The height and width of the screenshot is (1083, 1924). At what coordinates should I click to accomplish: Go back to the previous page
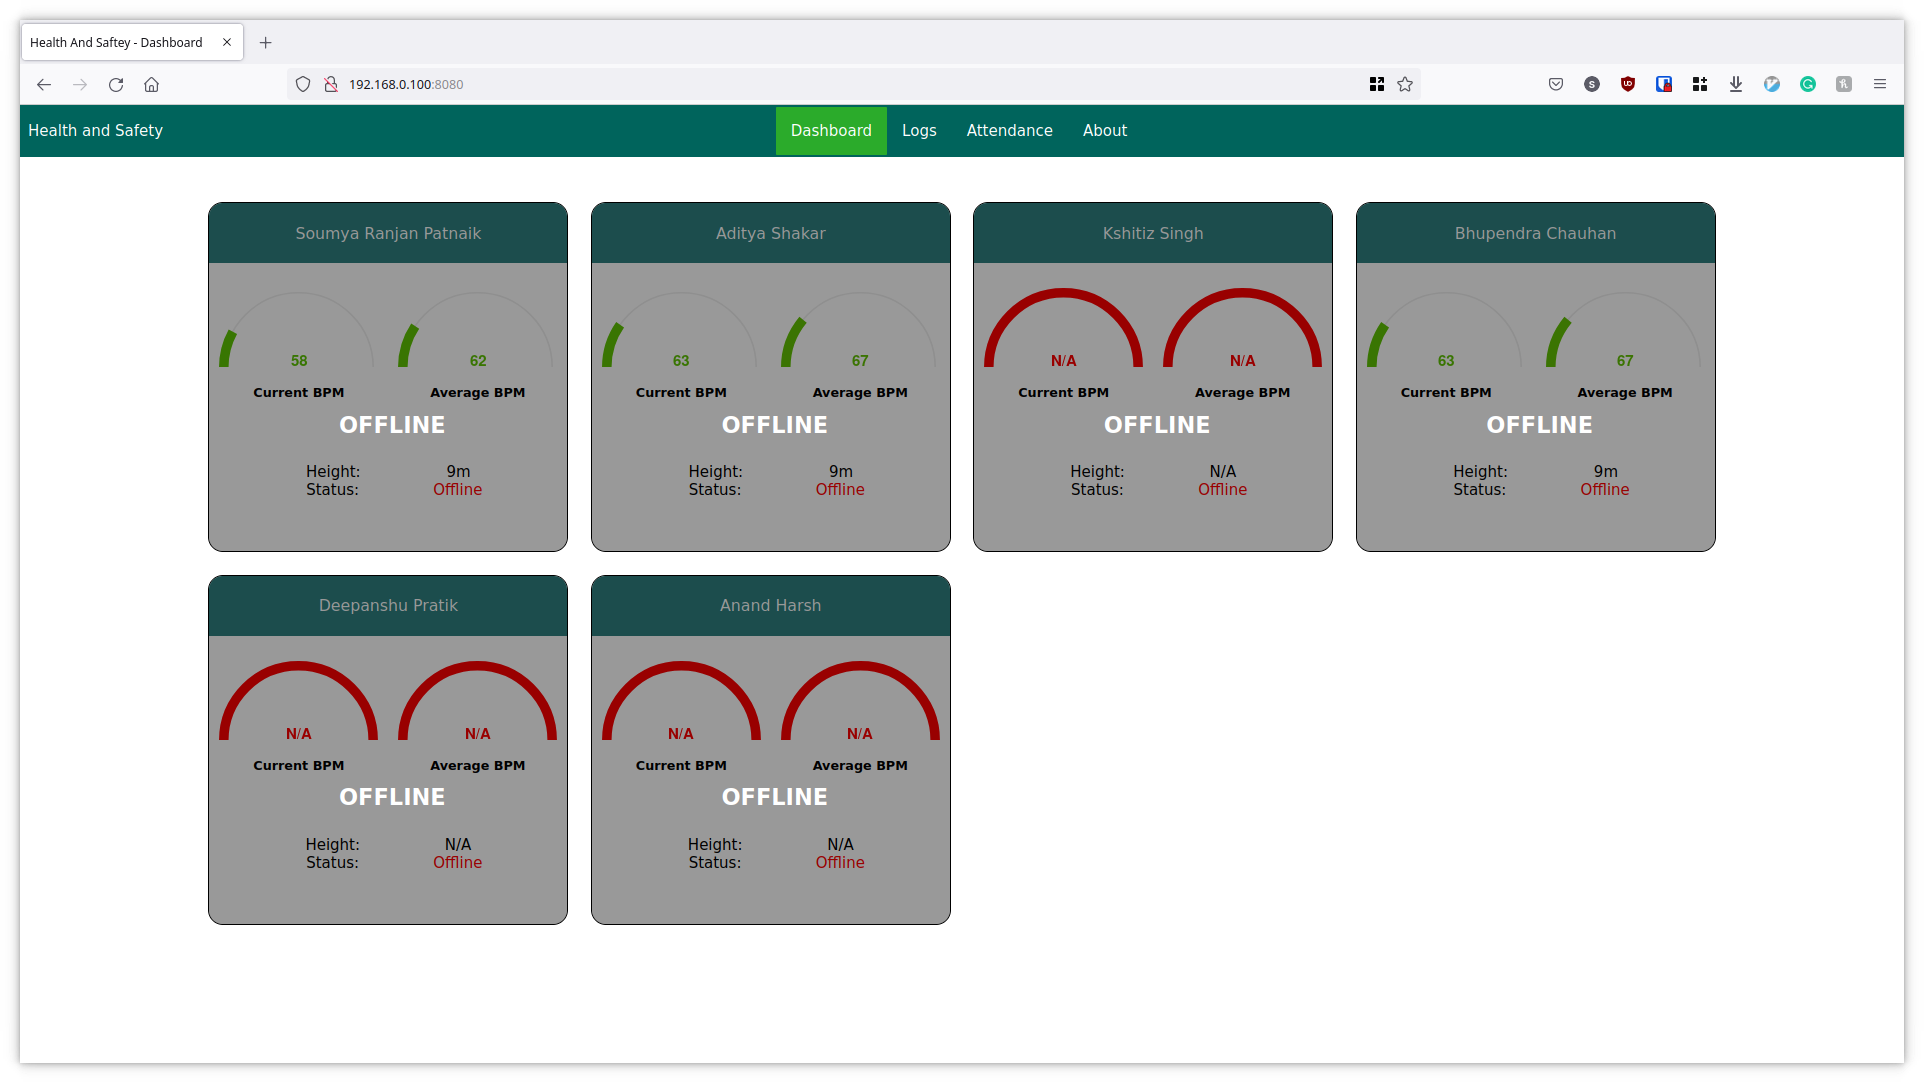pos(44,84)
